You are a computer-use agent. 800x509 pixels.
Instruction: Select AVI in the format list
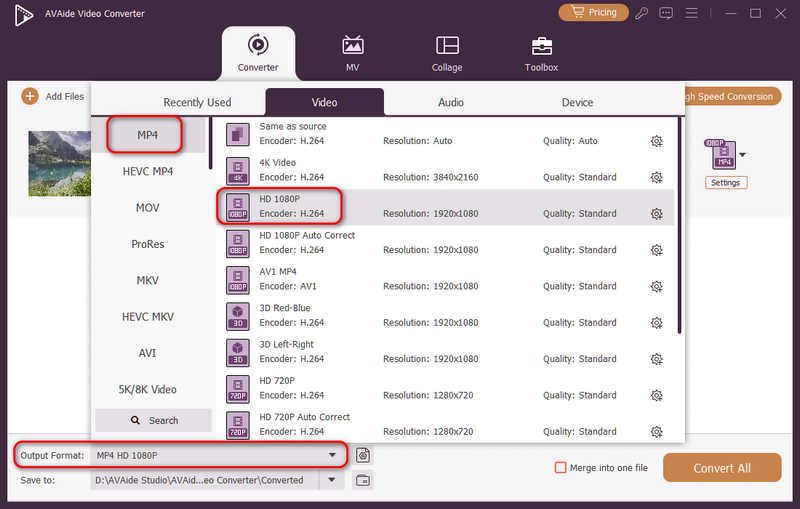pos(147,353)
